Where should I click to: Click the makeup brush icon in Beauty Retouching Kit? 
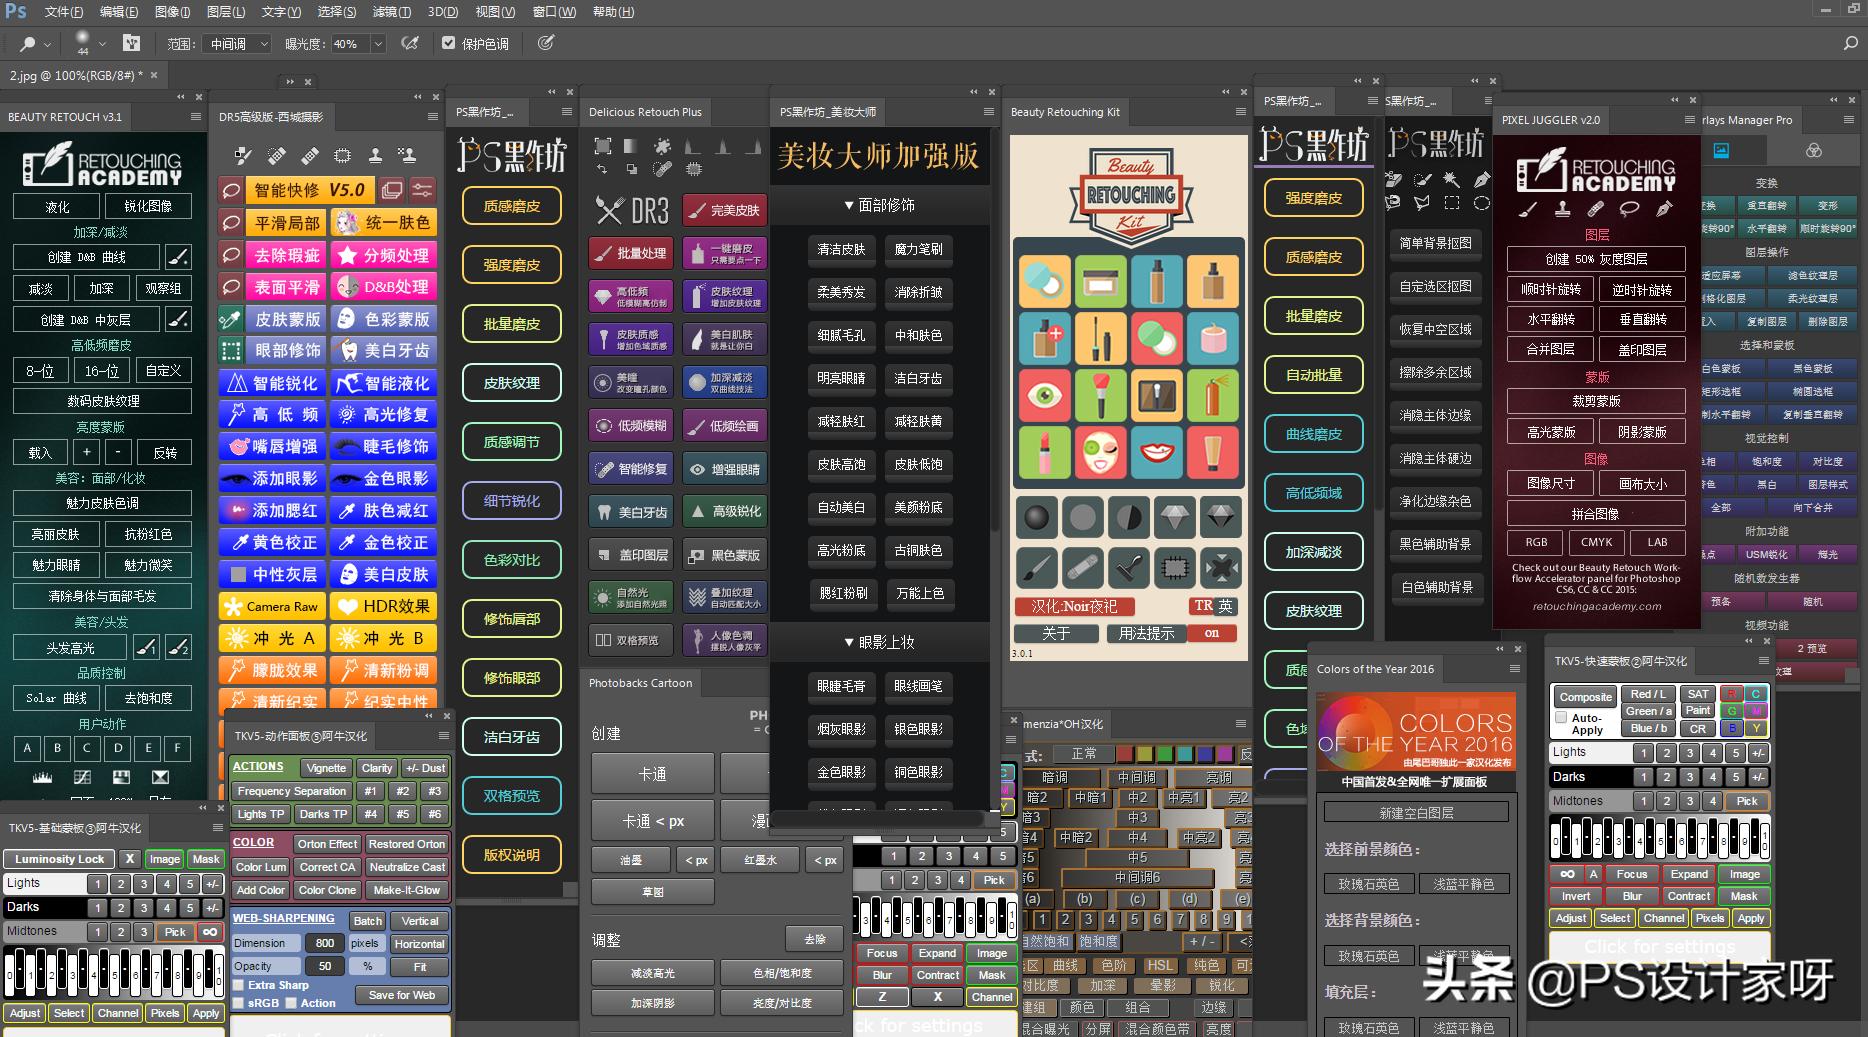(x=1100, y=395)
